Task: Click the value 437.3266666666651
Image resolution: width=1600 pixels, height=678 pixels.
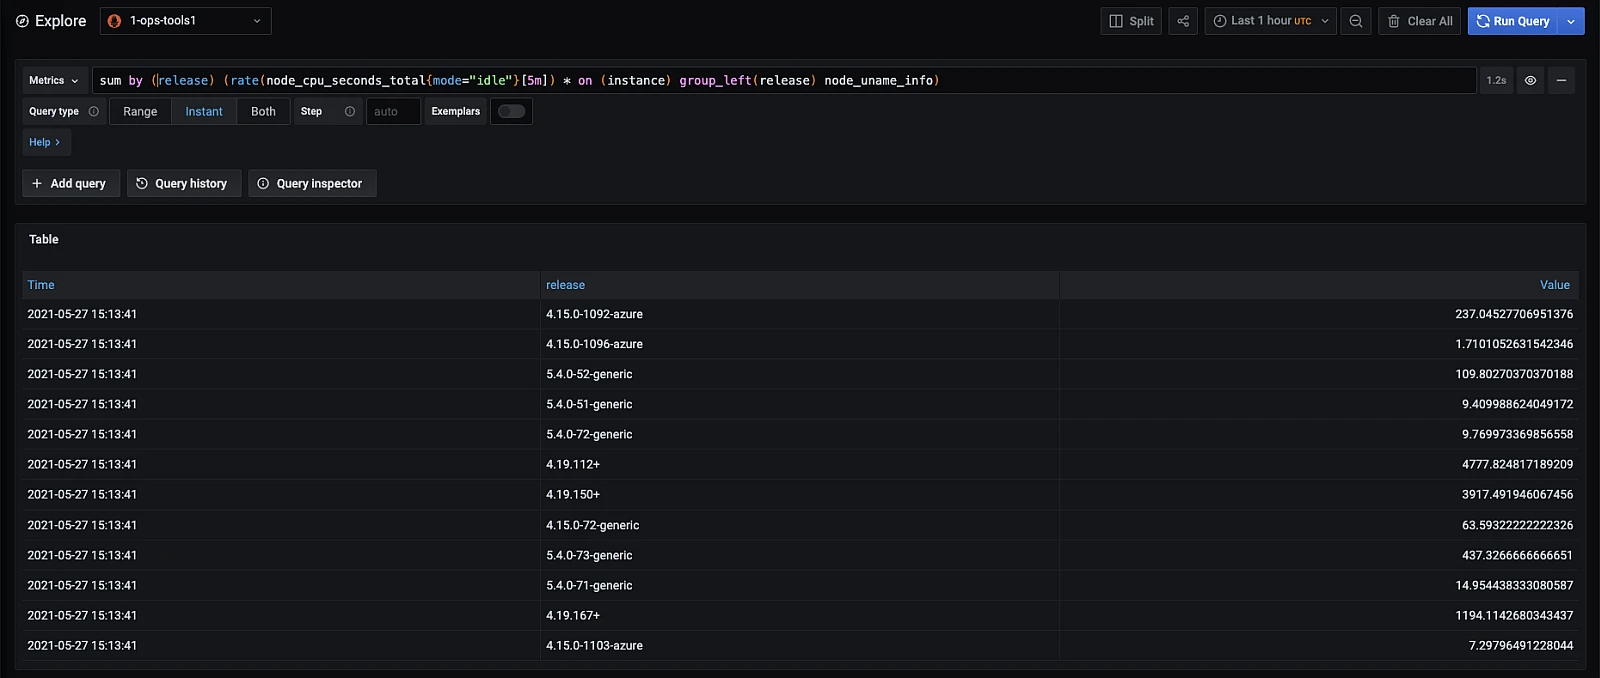Action: pyautogui.click(x=1517, y=555)
